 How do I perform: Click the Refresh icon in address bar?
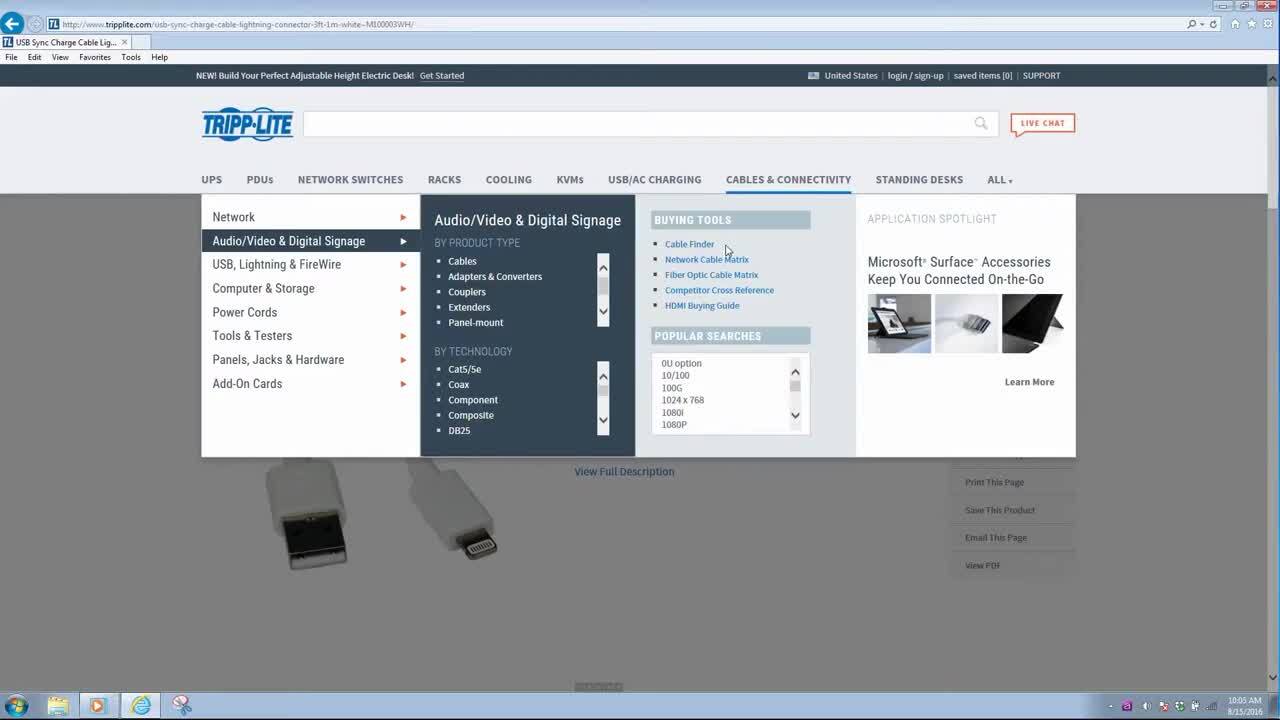[1214, 24]
